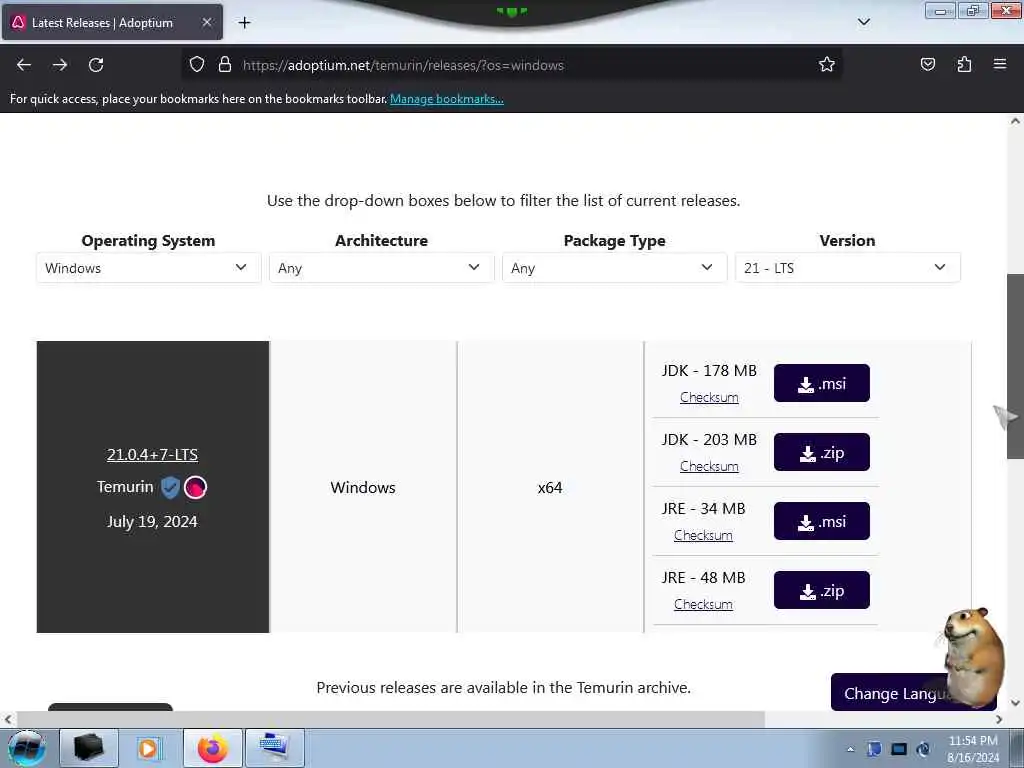Image resolution: width=1024 pixels, height=768 pixels.
Task: Switch to Firefox in the taskbar
Action: pyautogui.click(x=213, y=748)
